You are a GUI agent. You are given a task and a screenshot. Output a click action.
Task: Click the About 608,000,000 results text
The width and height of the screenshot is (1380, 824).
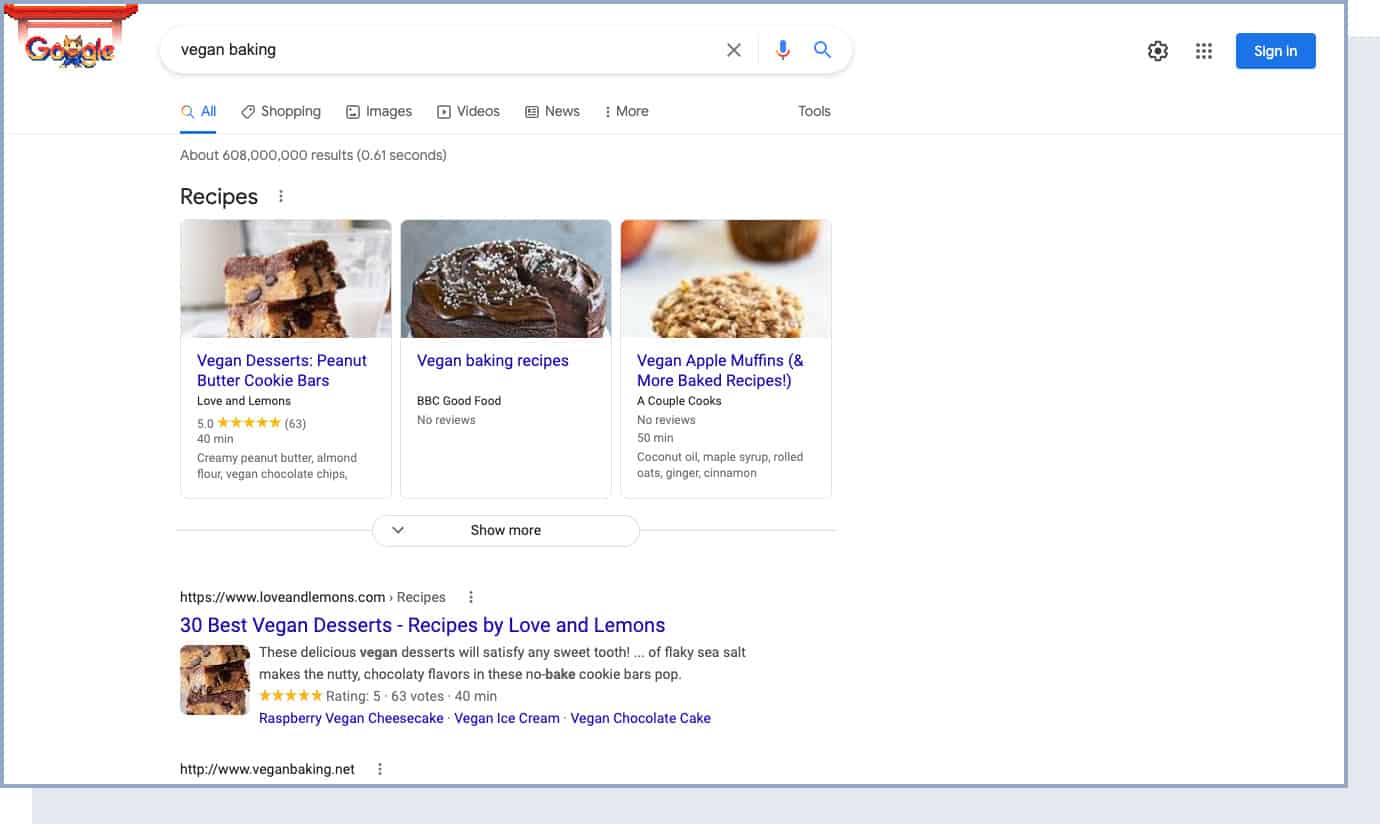point(313,155)
